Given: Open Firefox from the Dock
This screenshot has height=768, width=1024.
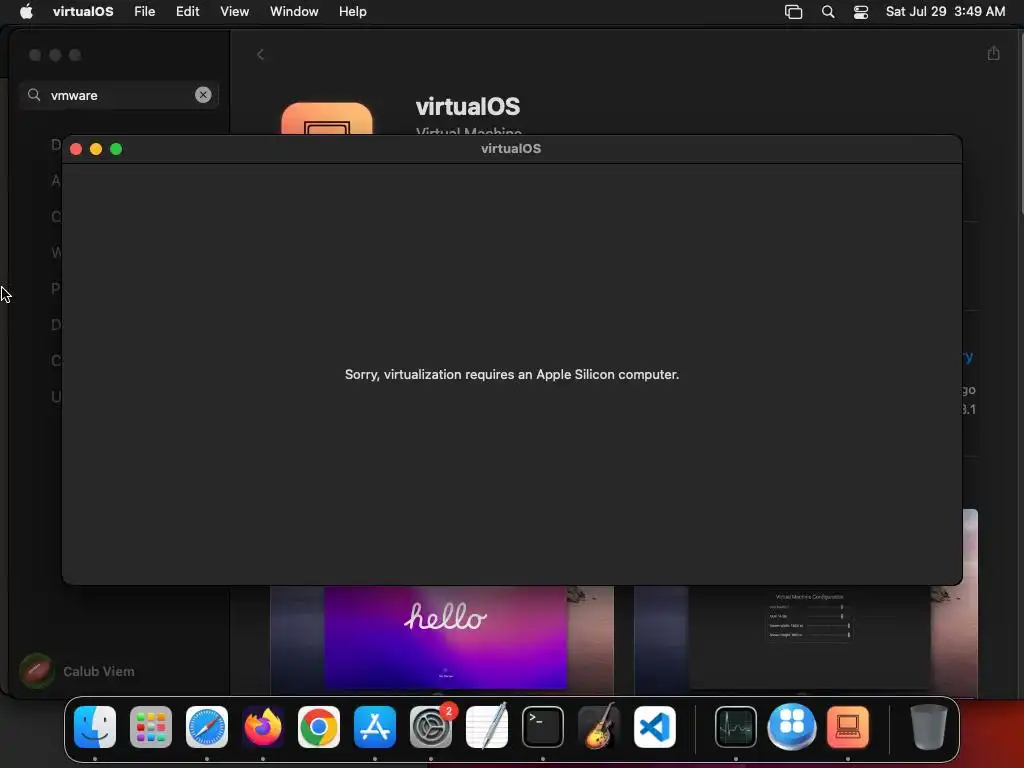Looking at the screenshot, I should tap(263, 727).
